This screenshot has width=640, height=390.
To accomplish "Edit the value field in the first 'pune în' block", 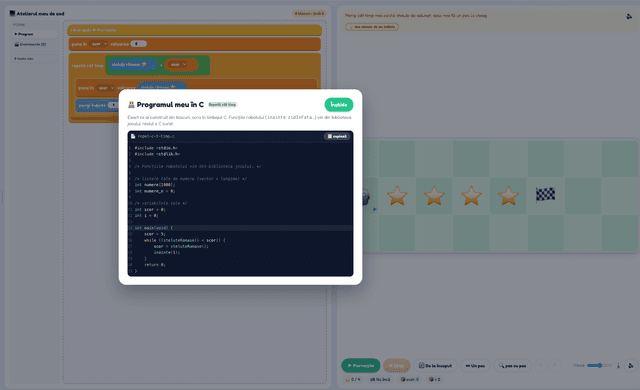I will (138, 44).
